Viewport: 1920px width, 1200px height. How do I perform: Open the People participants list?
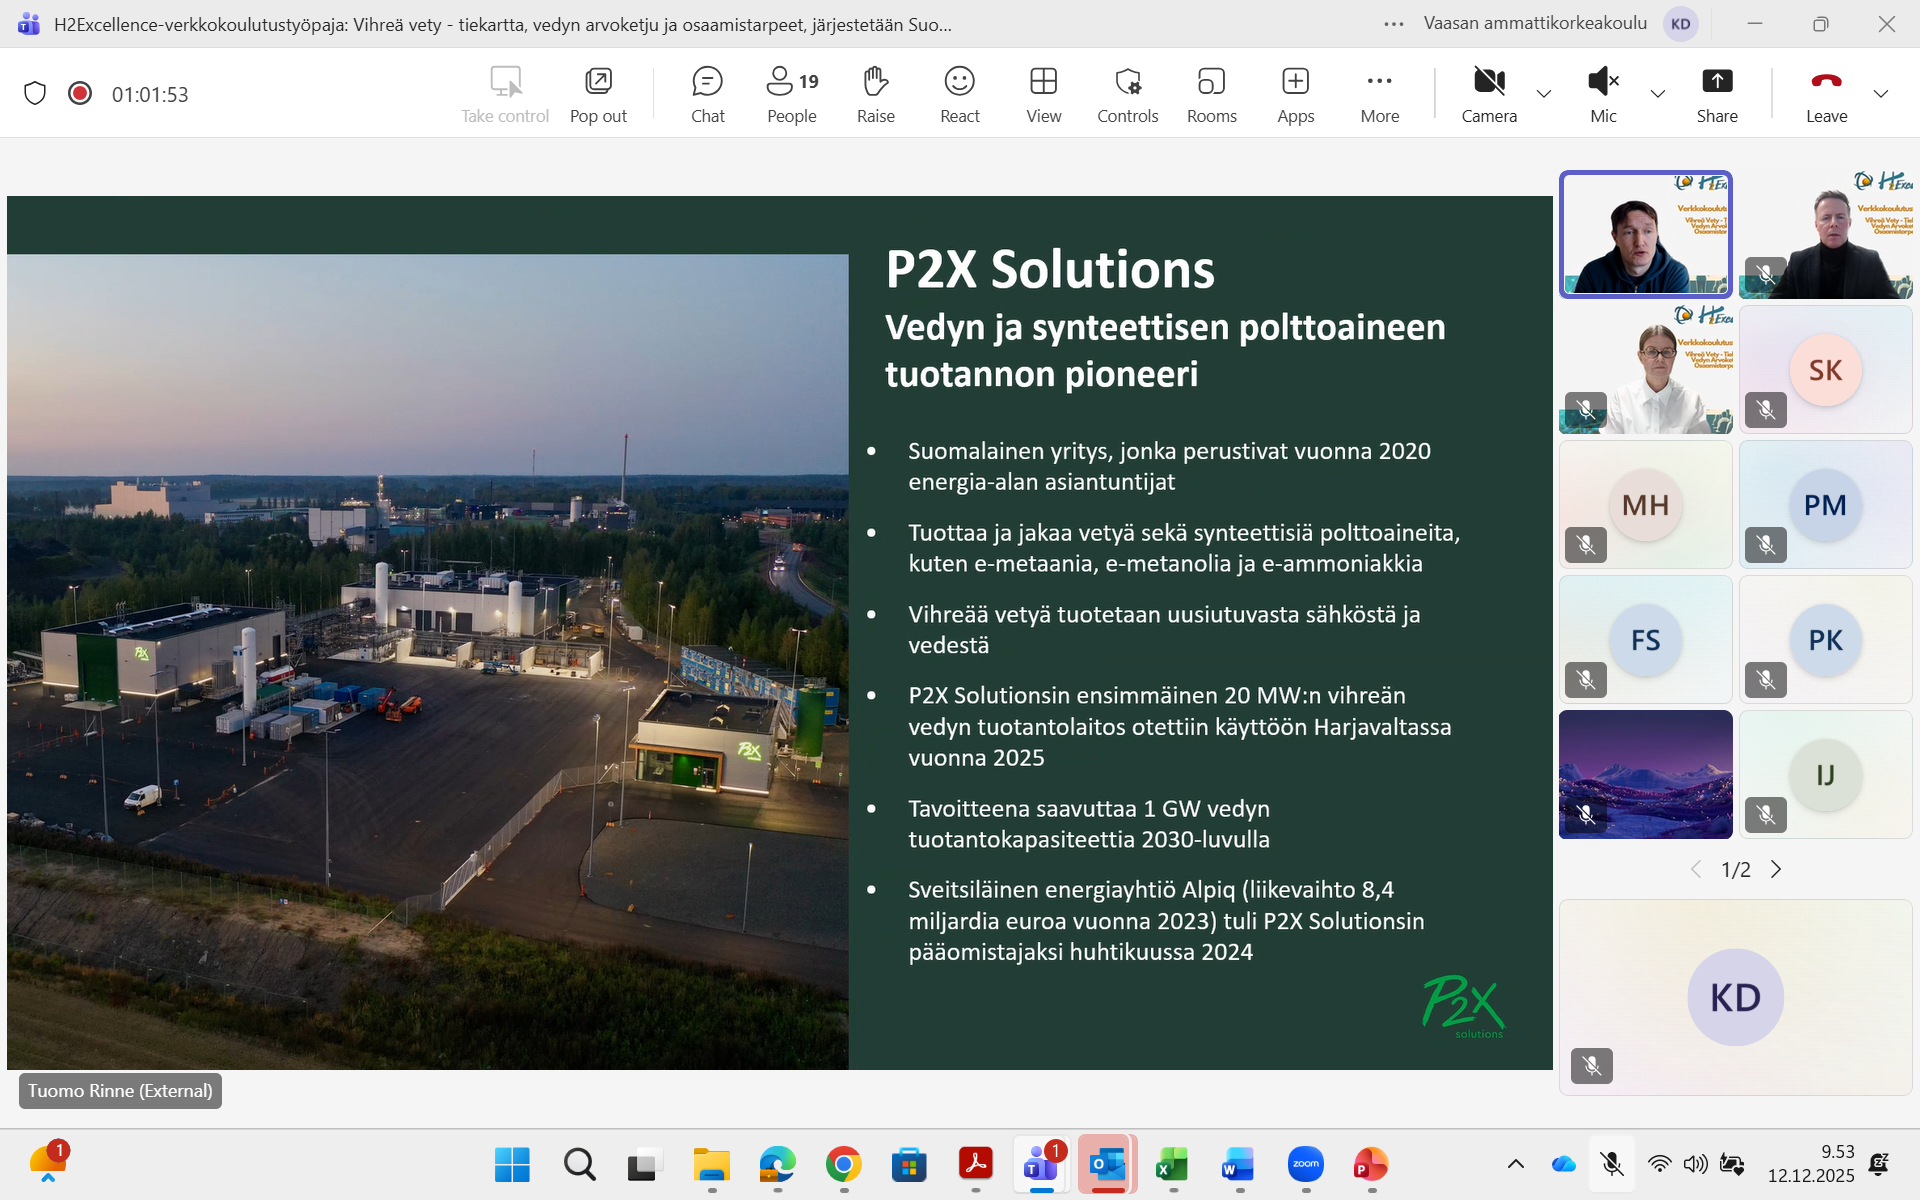coord(791,94)
